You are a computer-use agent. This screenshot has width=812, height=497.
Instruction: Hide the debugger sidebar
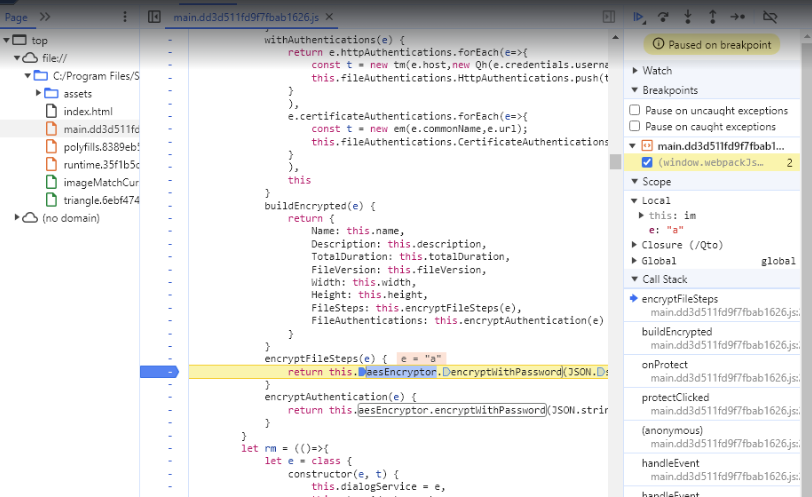tap(609, 17)
